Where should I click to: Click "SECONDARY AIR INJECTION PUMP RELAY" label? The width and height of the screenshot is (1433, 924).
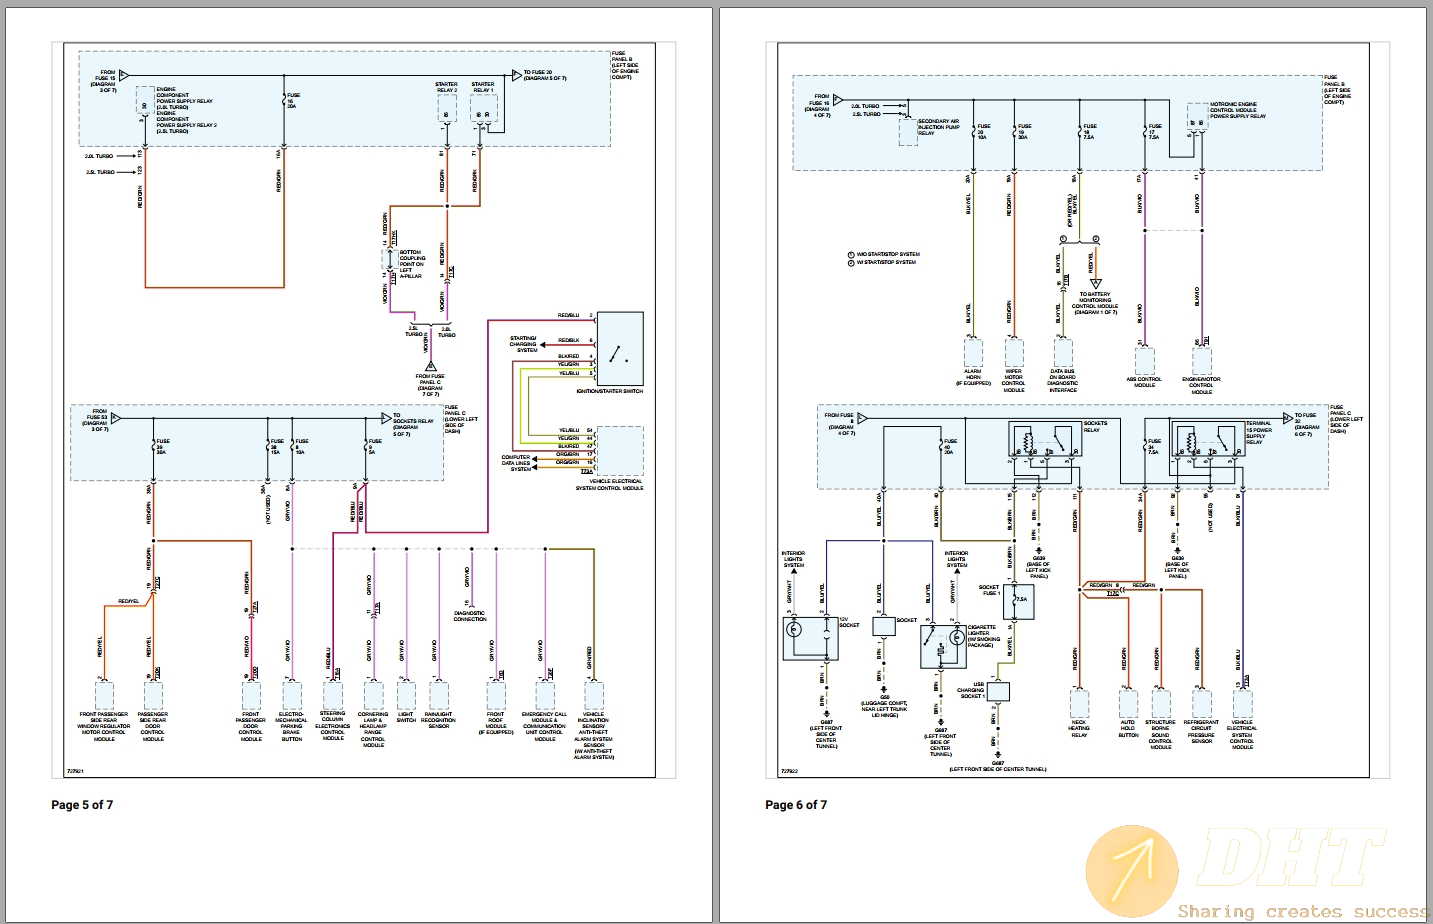(x=939, y=127)
